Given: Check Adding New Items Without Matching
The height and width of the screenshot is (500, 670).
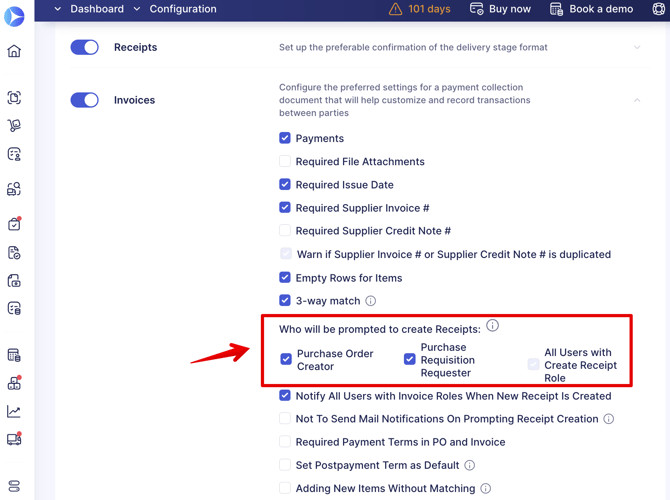Looking at the screenshot, I should pyautogui.click(x=285, y=488).
